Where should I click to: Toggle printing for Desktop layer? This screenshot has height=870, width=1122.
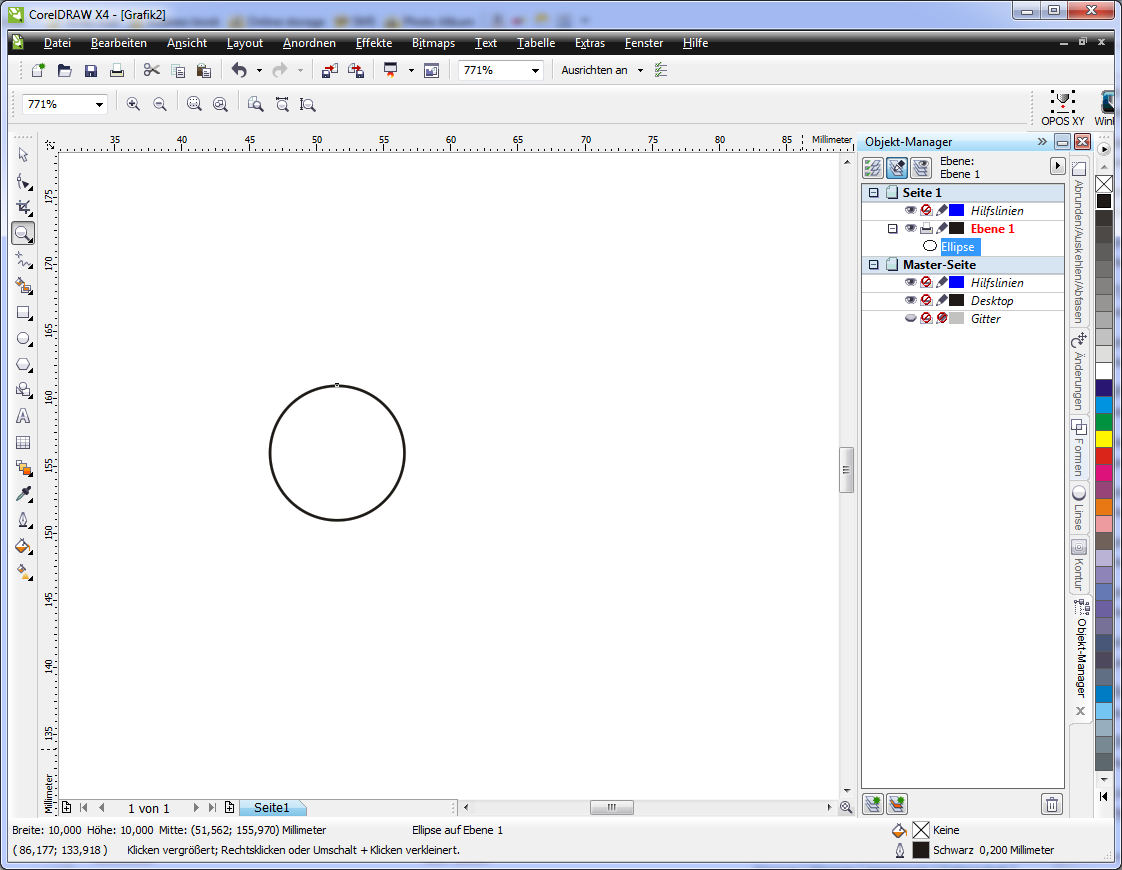coord(926,301)
